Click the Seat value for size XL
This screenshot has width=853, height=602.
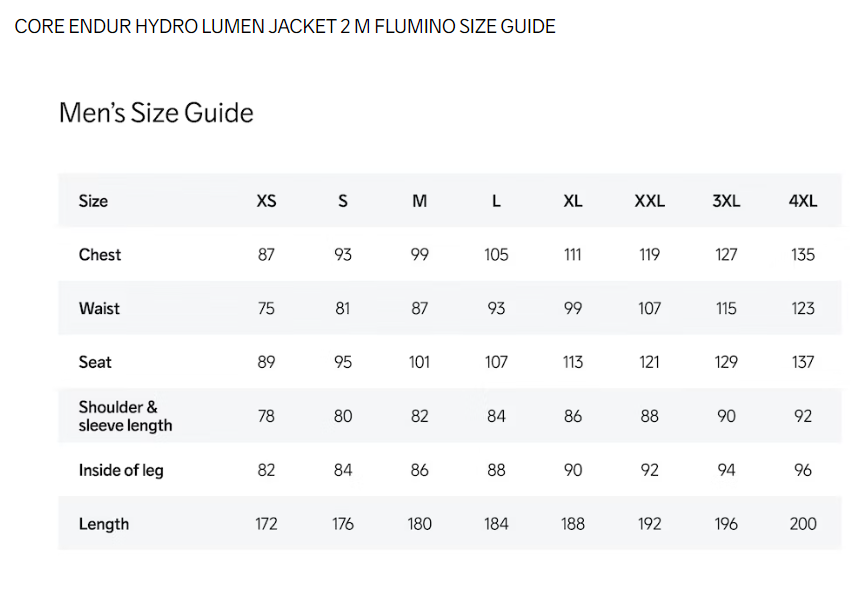tap(573, 362)
